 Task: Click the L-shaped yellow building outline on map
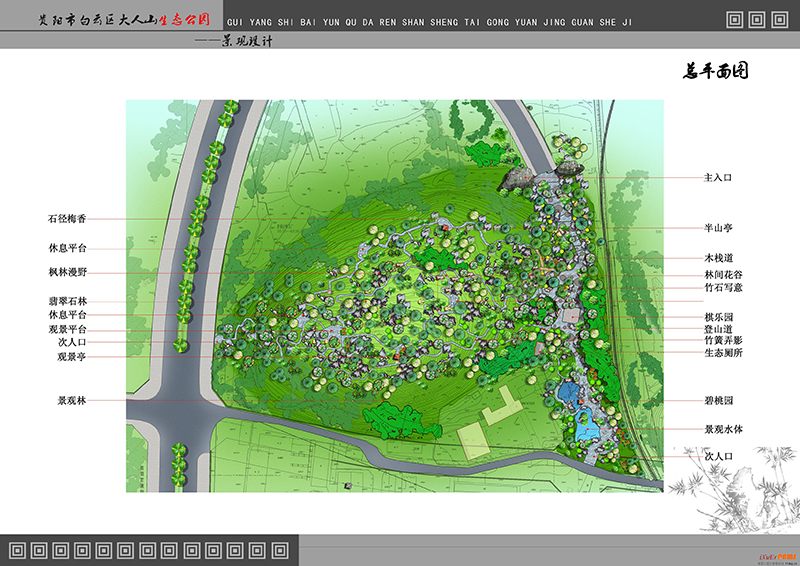pyautogui.click(x=502, y=406)
